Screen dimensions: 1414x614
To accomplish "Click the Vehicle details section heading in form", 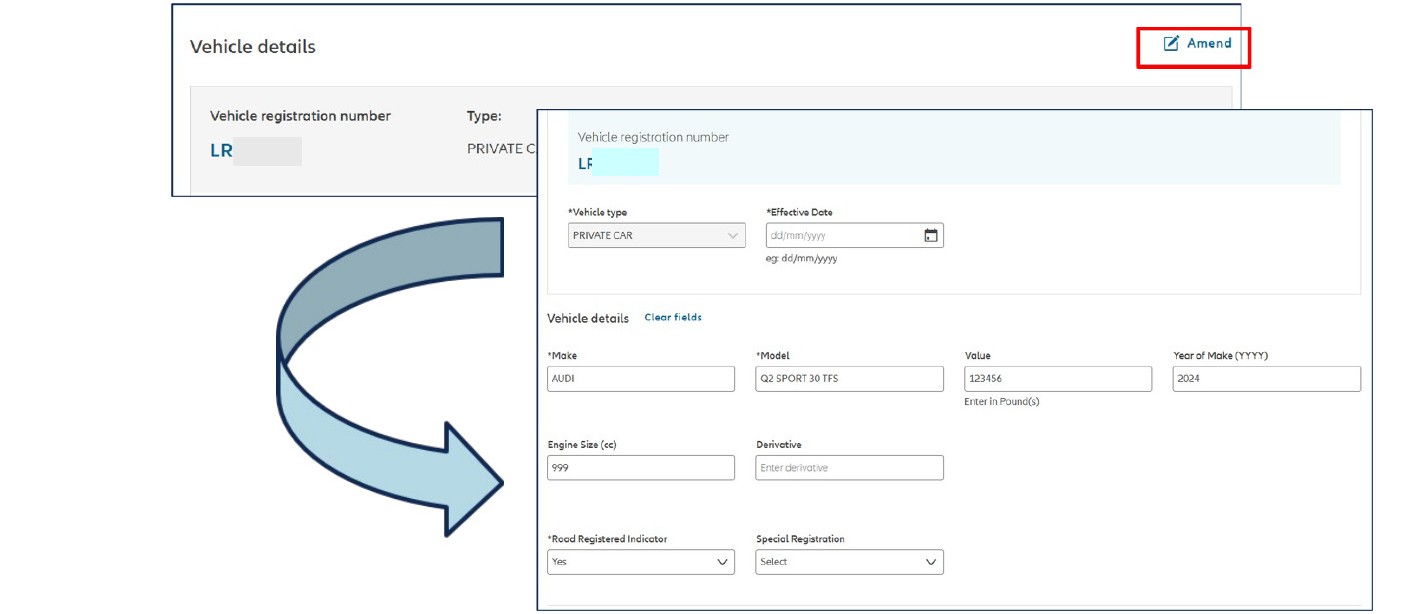I will (x=588, y=319).
